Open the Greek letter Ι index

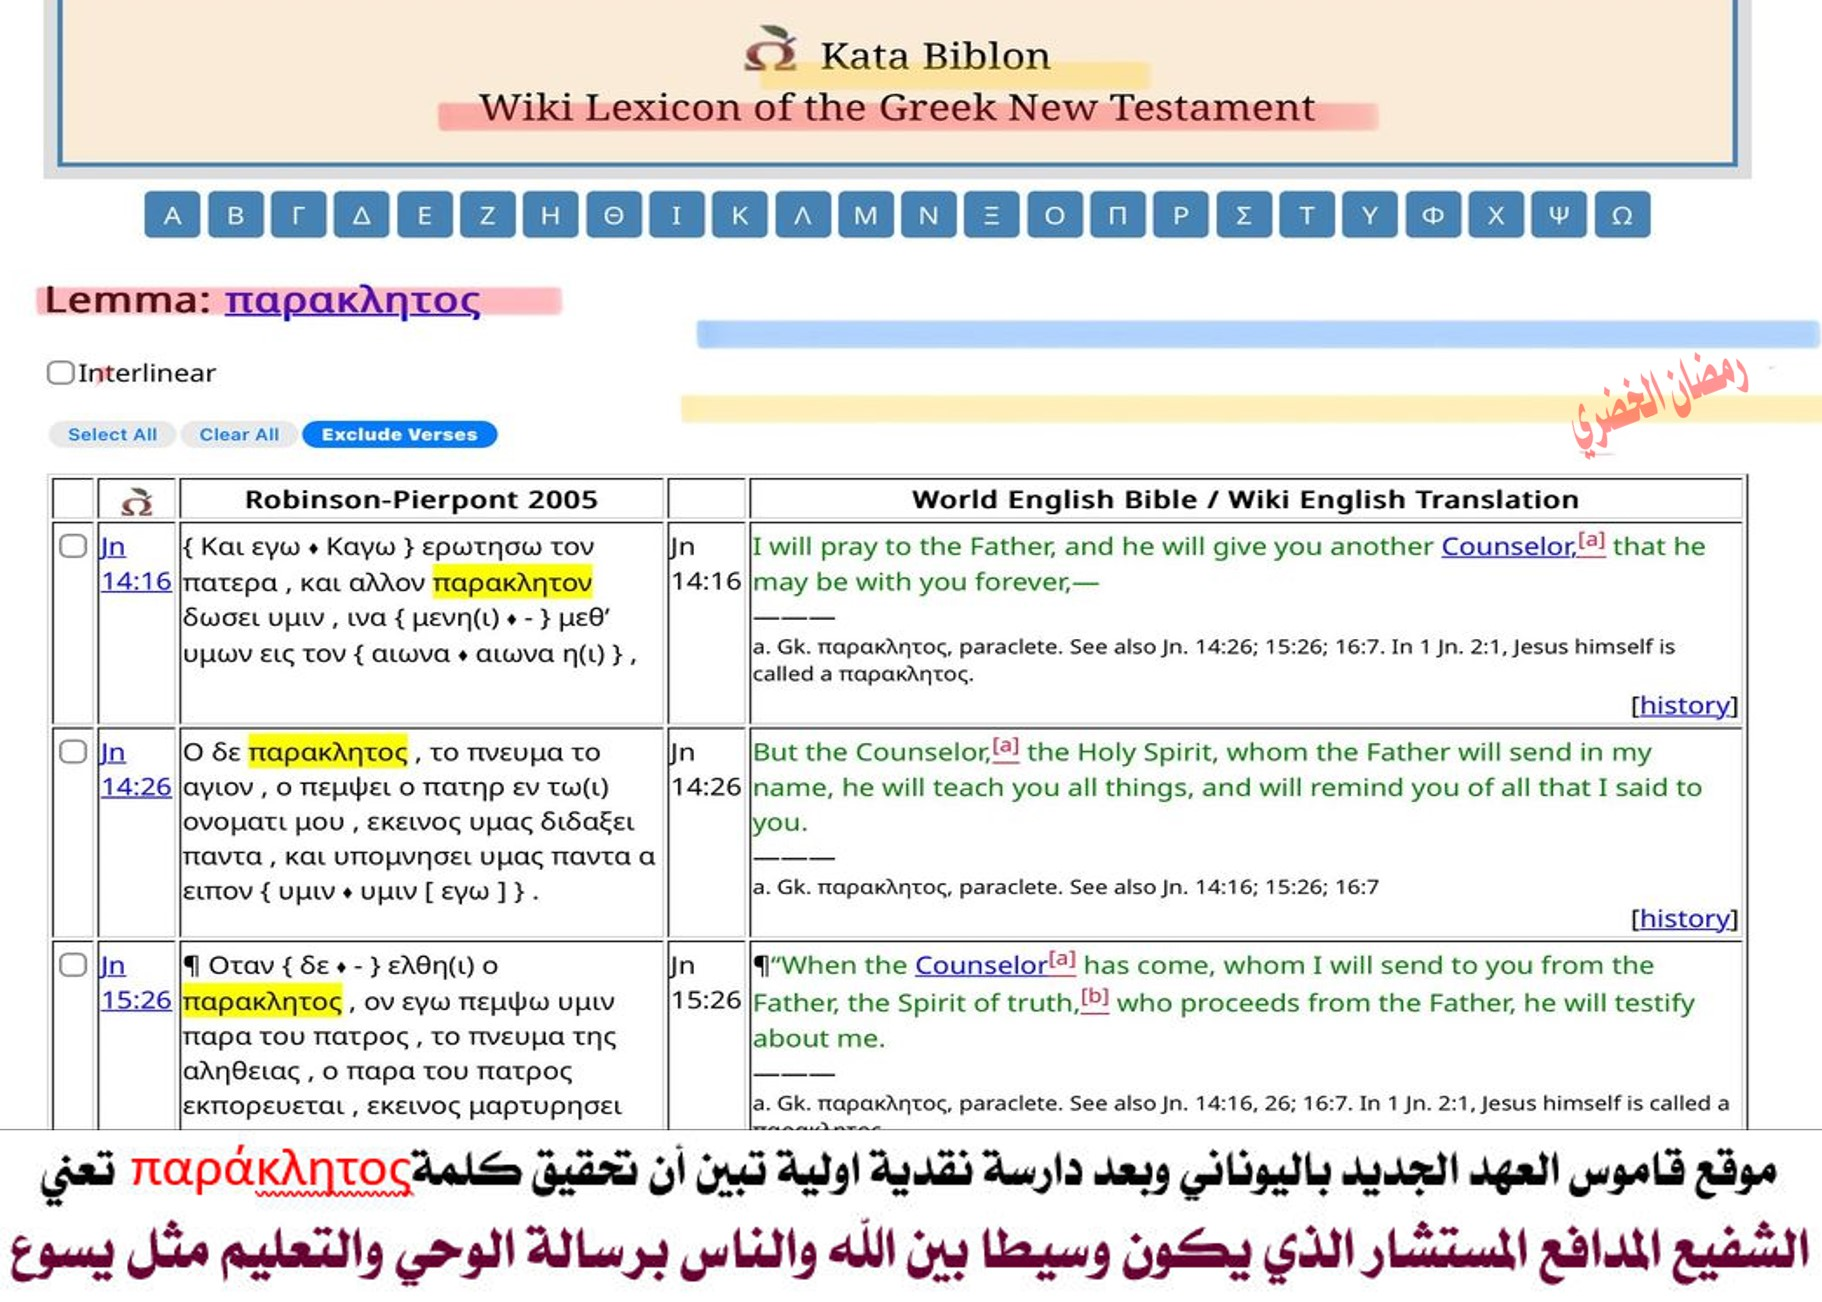(x=676, y=215)
